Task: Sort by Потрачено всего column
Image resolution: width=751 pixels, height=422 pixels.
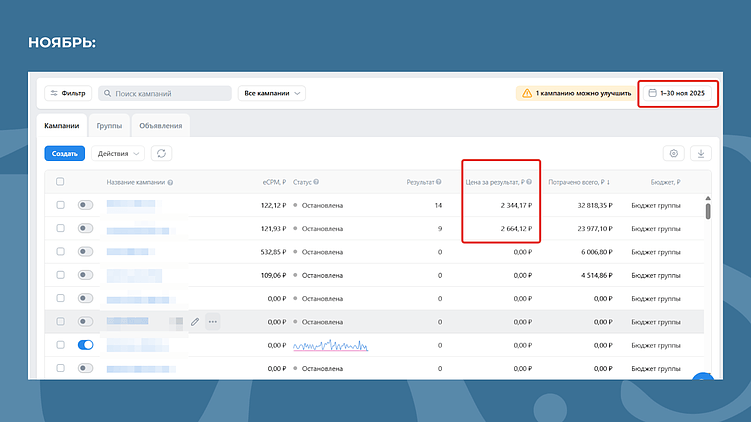Action: pyautogui.click(x=579, y=182)
